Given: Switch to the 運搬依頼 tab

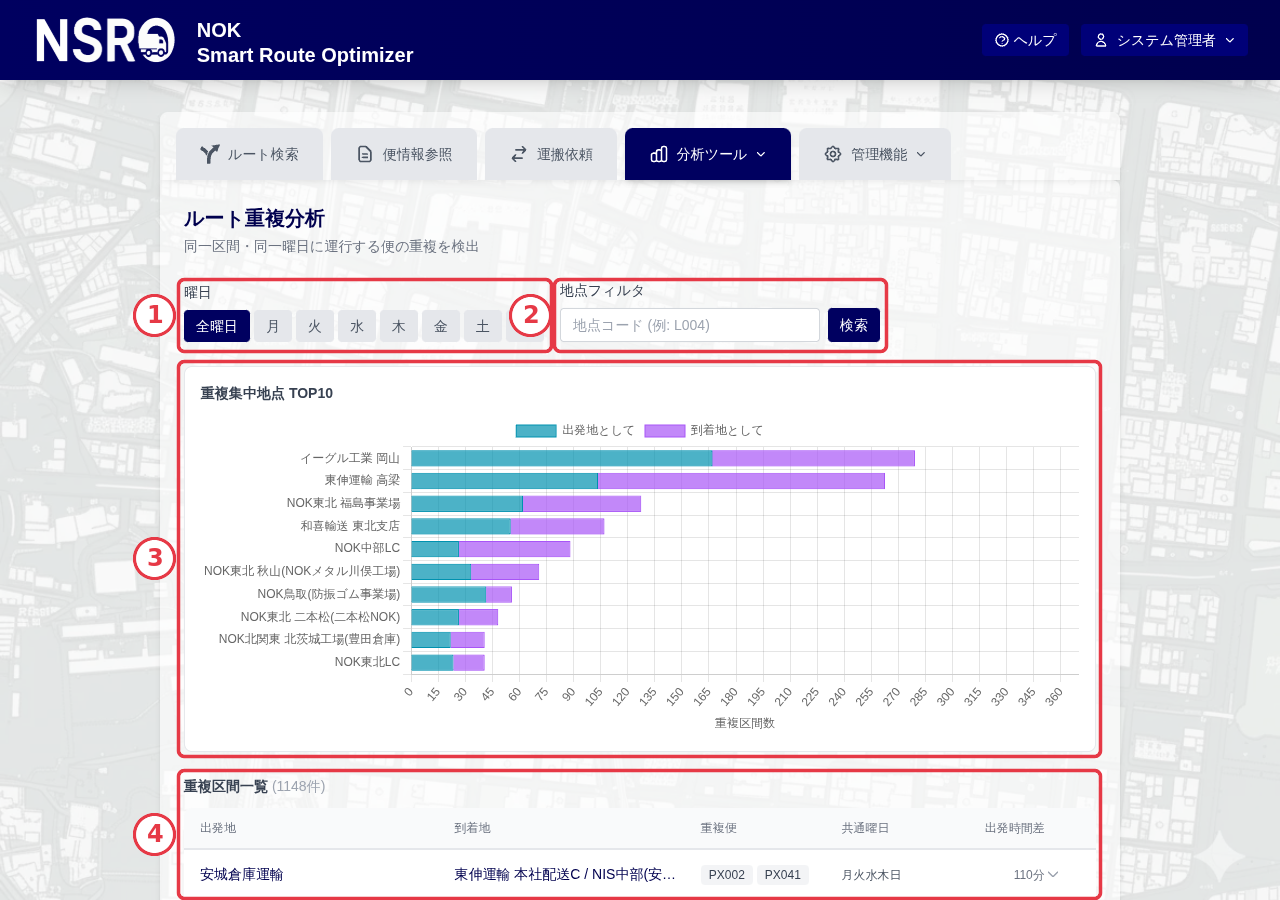Looking at the screenshot, I should [x=551, y=154].
